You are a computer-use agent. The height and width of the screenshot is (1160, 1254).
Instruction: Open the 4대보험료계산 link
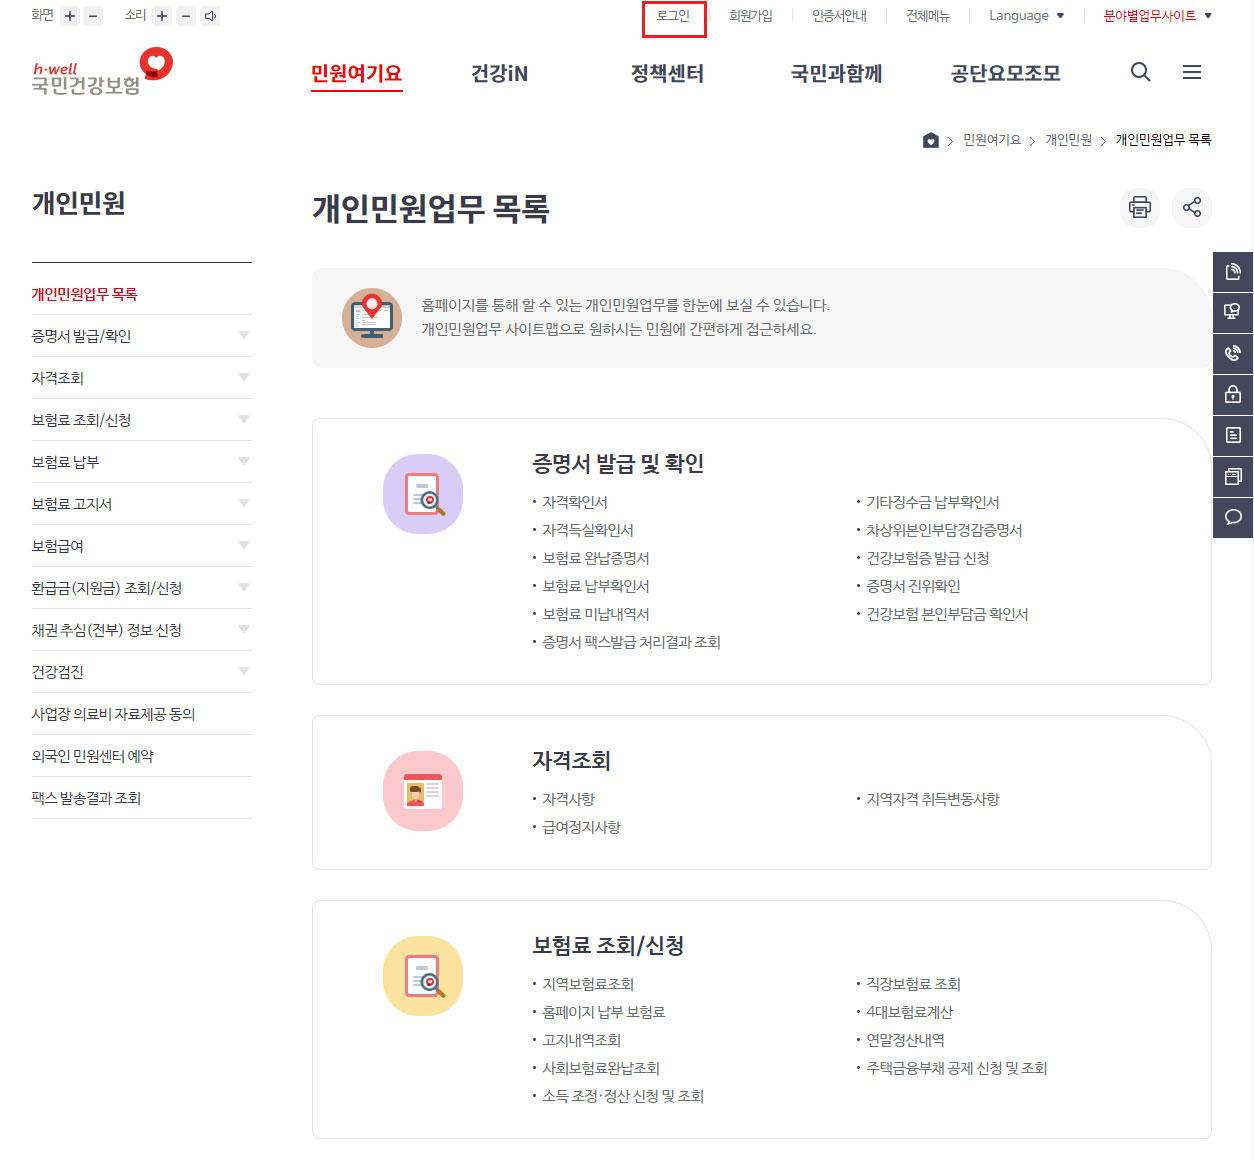(910, 1012)
